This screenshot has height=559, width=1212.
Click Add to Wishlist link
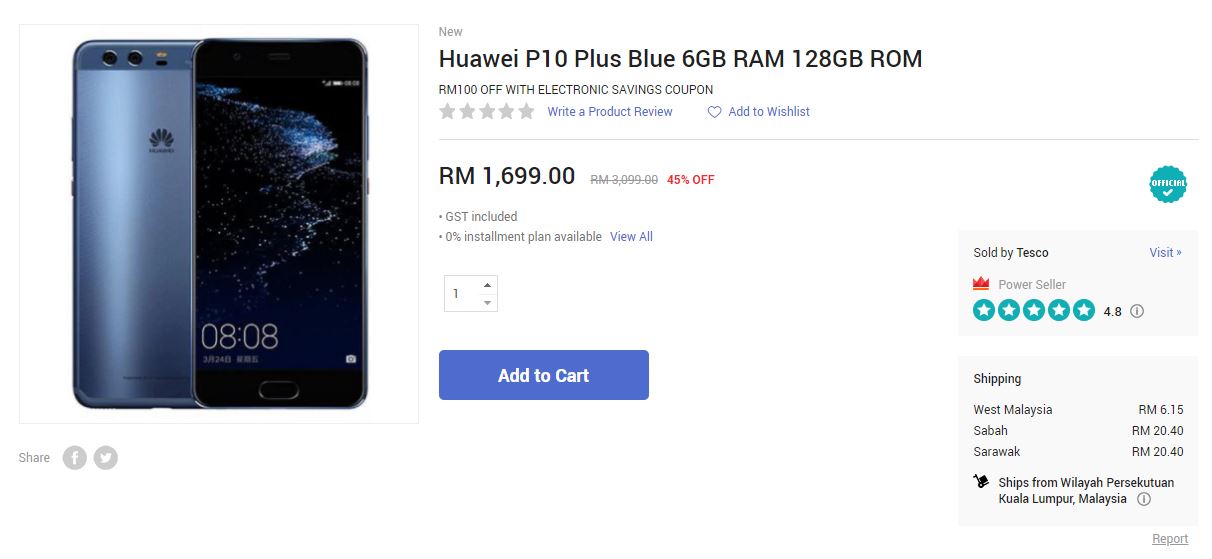click(769, 112)
